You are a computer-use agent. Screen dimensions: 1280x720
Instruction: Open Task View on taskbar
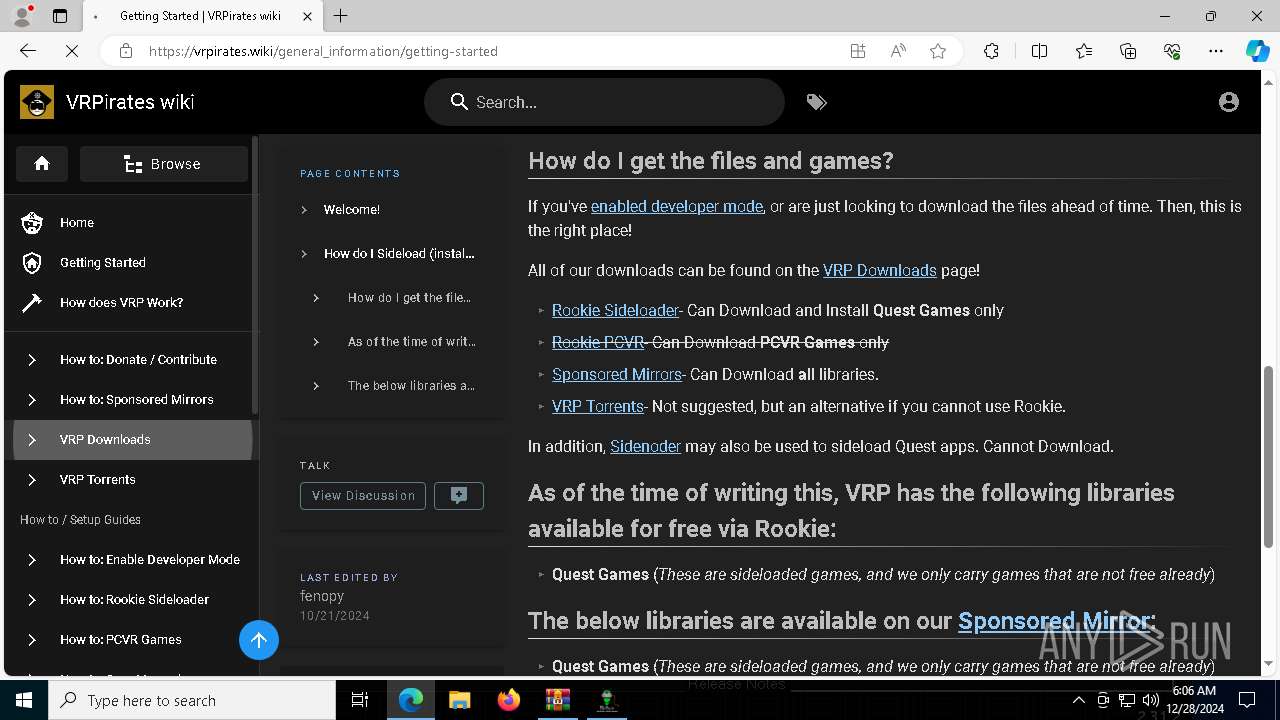(x=361, y=700)
